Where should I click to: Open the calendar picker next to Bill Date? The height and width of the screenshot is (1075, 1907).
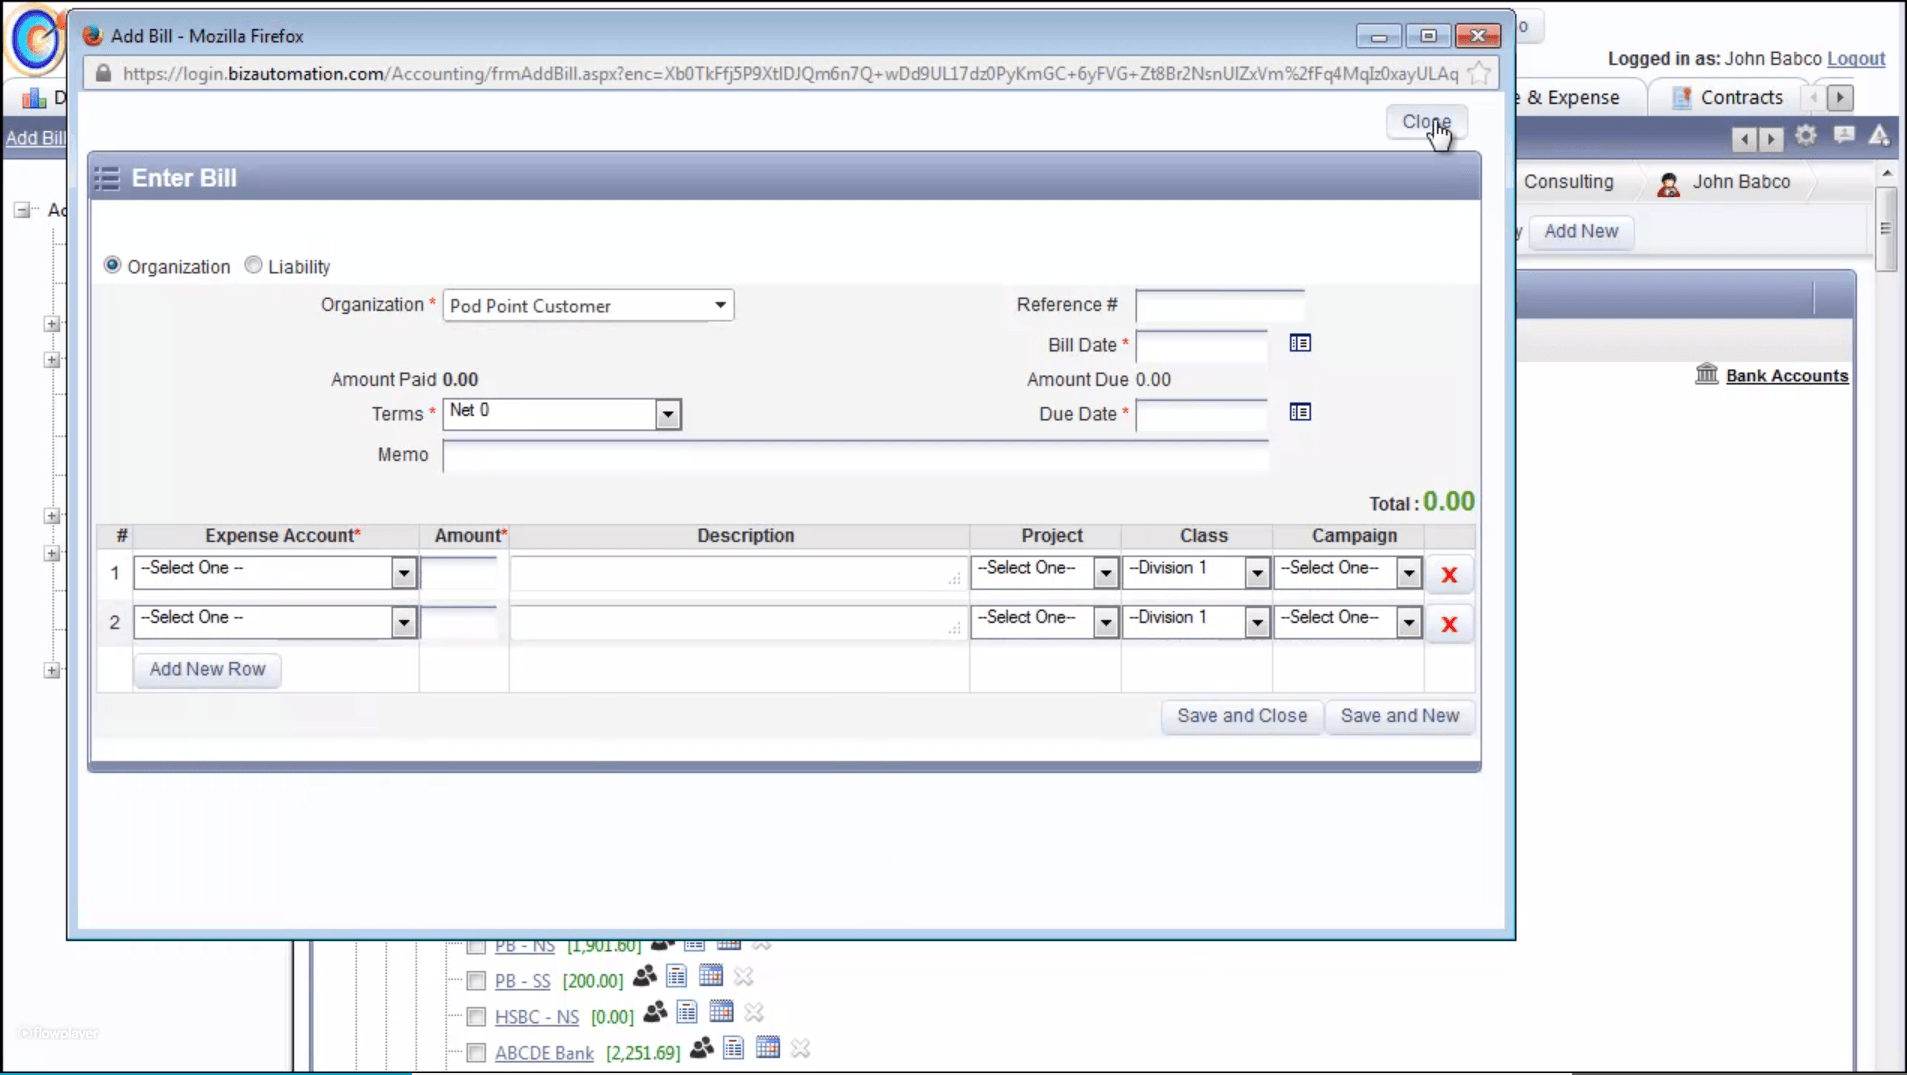click(x=1299, y=344)
